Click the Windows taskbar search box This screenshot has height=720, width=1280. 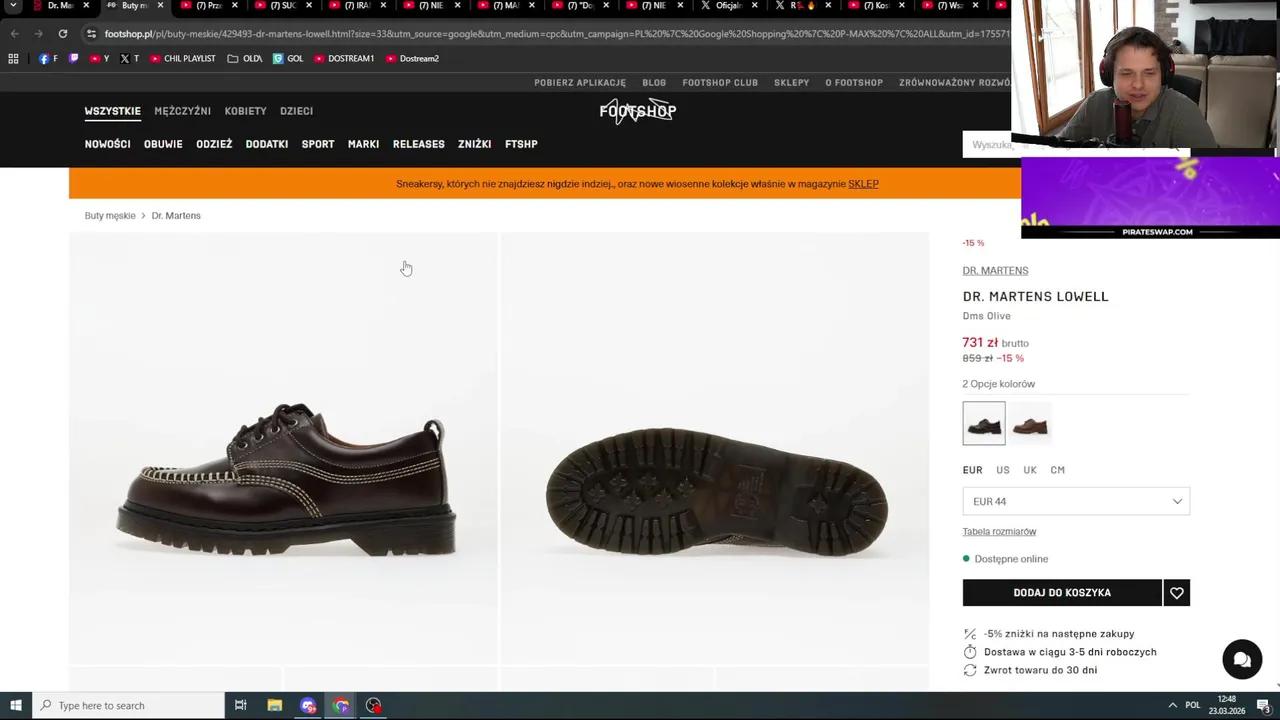[x=128, y=706]
